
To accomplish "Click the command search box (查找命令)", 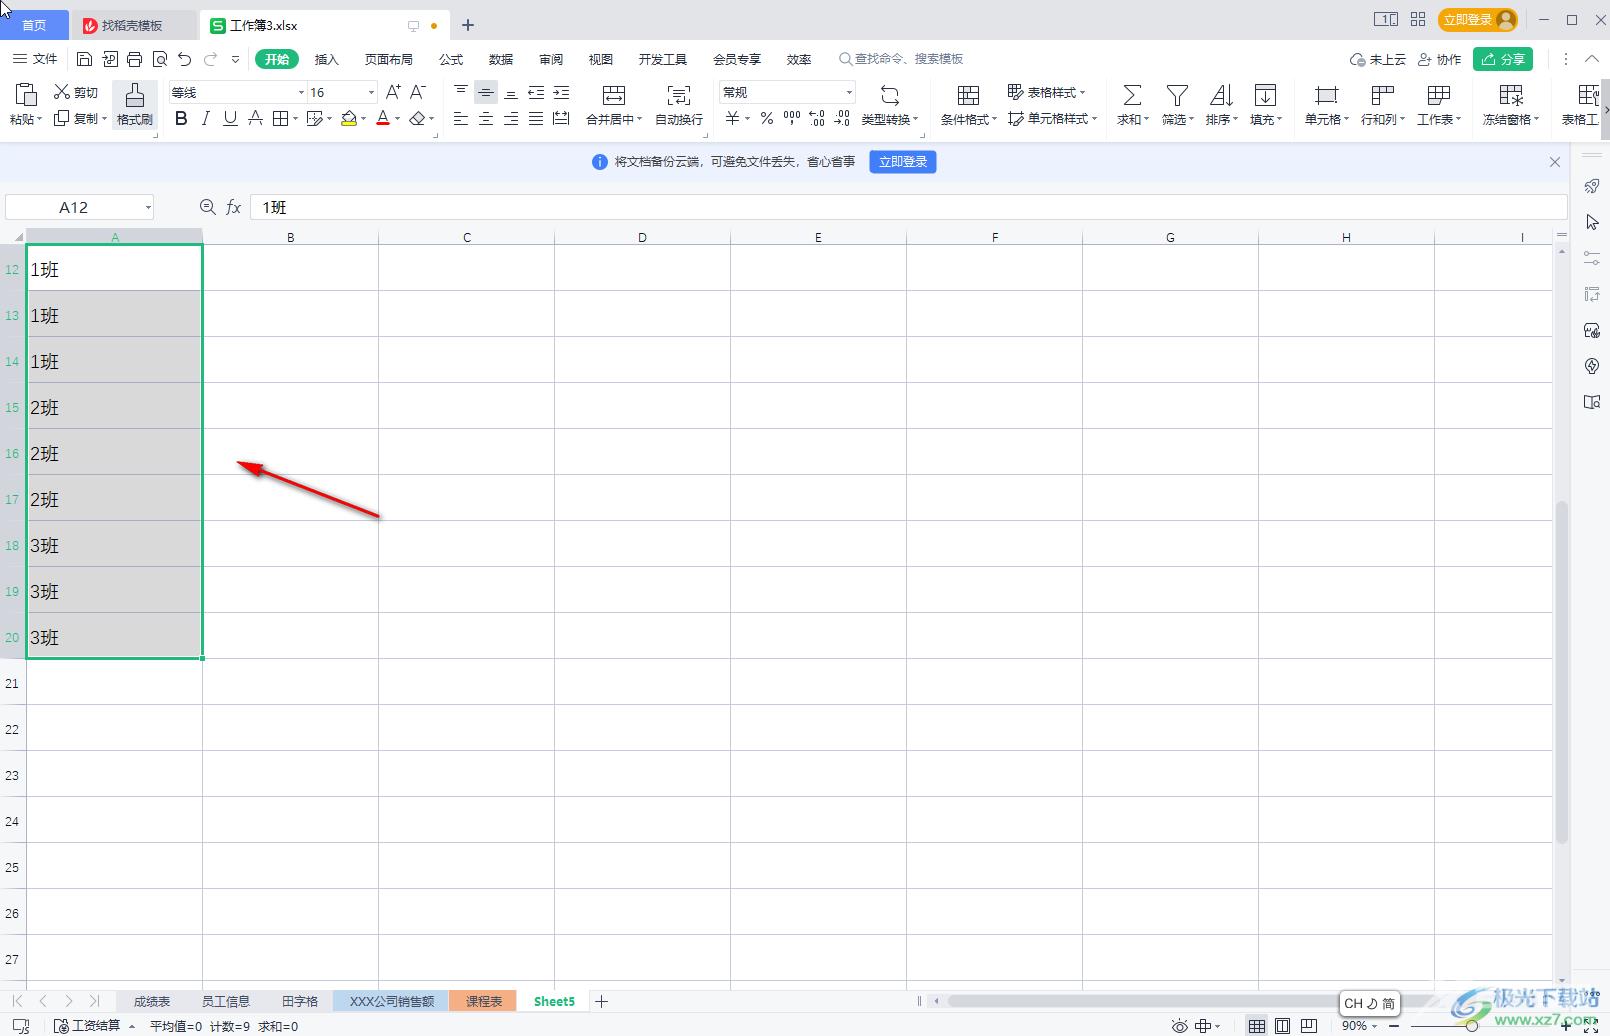I will [x=901, y=59].
